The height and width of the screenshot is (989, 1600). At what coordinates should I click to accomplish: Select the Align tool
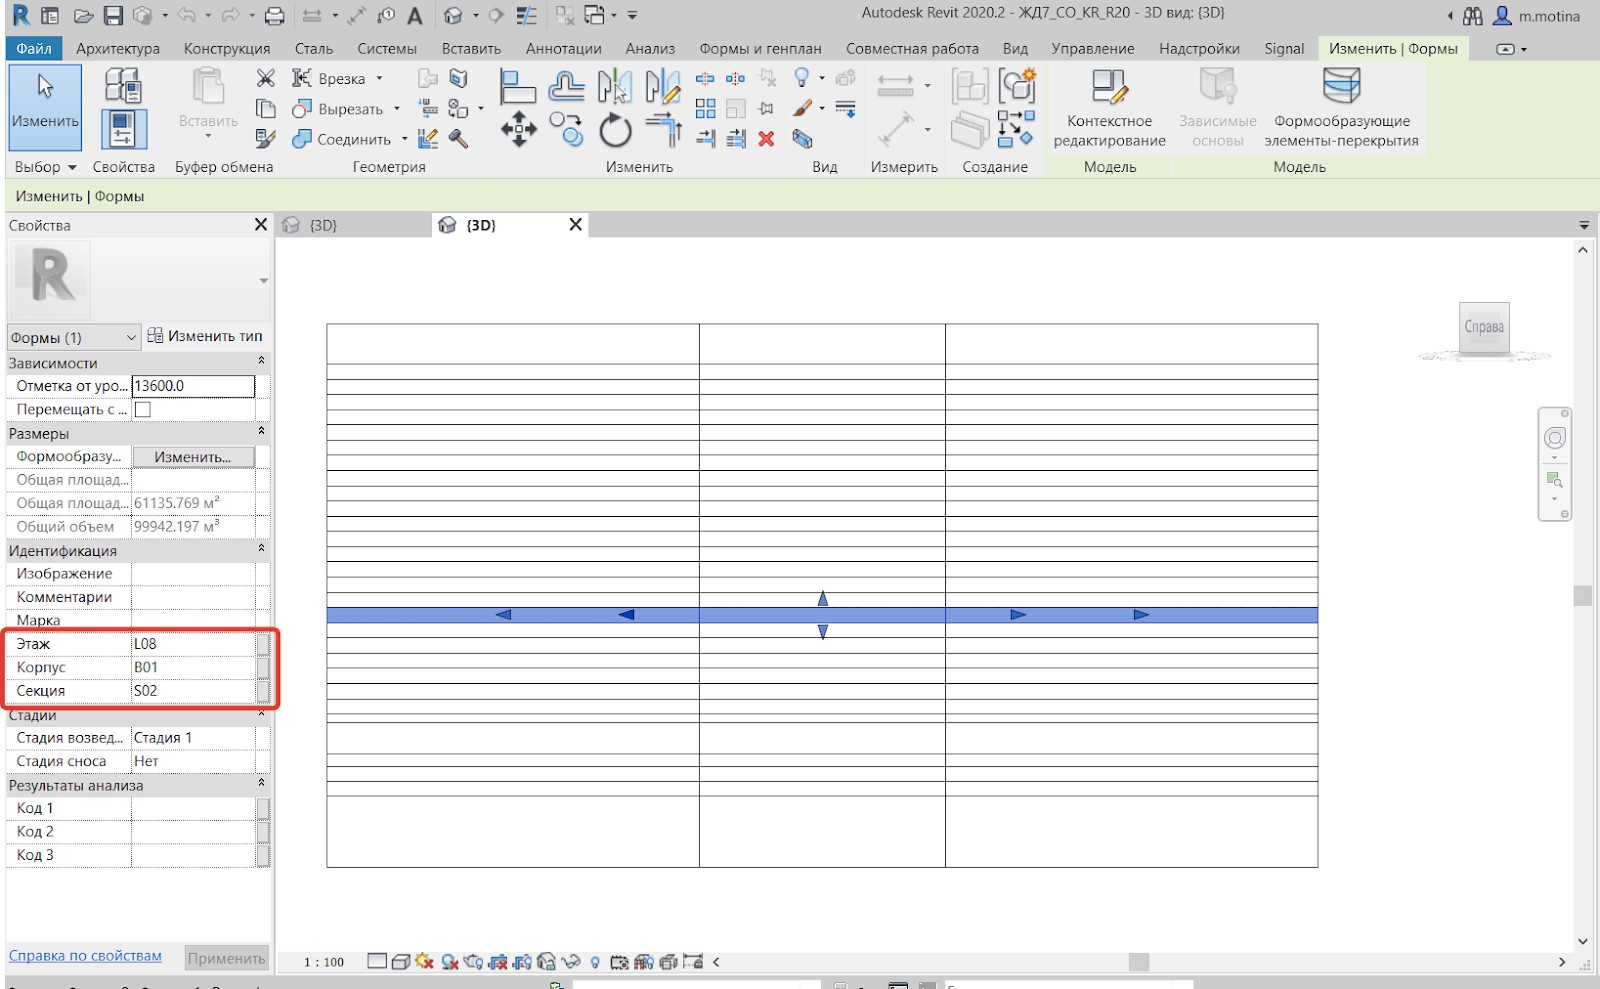(517, 87)
